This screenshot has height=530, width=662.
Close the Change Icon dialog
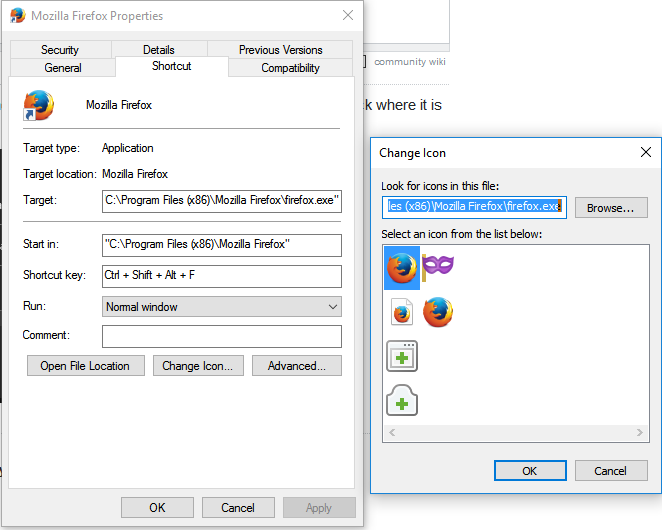646,152
